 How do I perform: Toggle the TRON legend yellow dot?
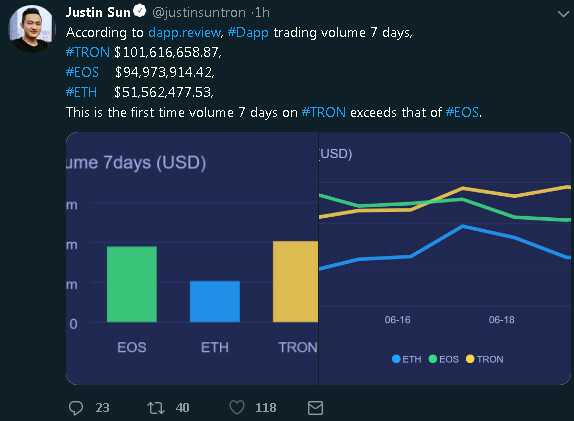[x=470, y=359]
